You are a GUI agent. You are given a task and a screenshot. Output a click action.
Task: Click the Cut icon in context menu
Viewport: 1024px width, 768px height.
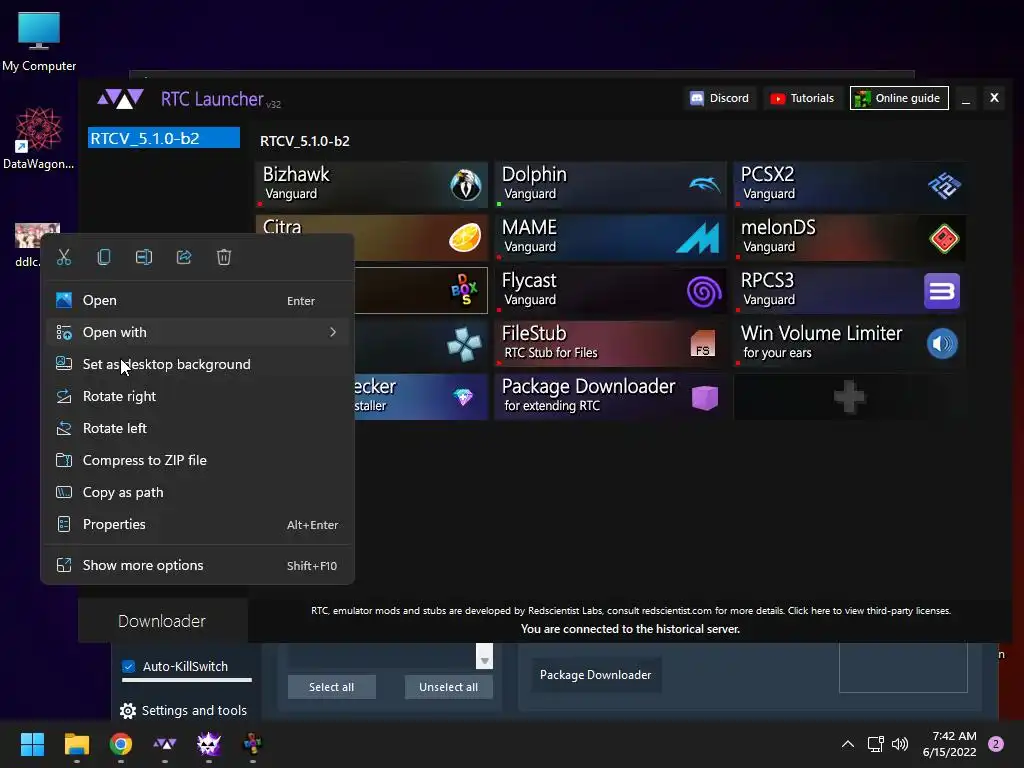tap(64, 257)
